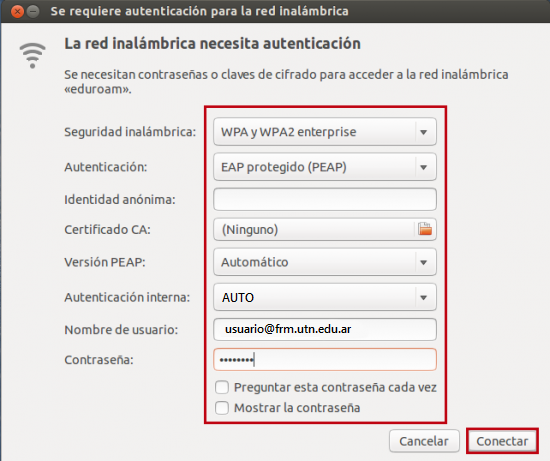The height and width of the screenshot is (461, 550).
Task: Click the 'EAP protegido (PEAP)' combo box
Action: [x=325, y=167]
